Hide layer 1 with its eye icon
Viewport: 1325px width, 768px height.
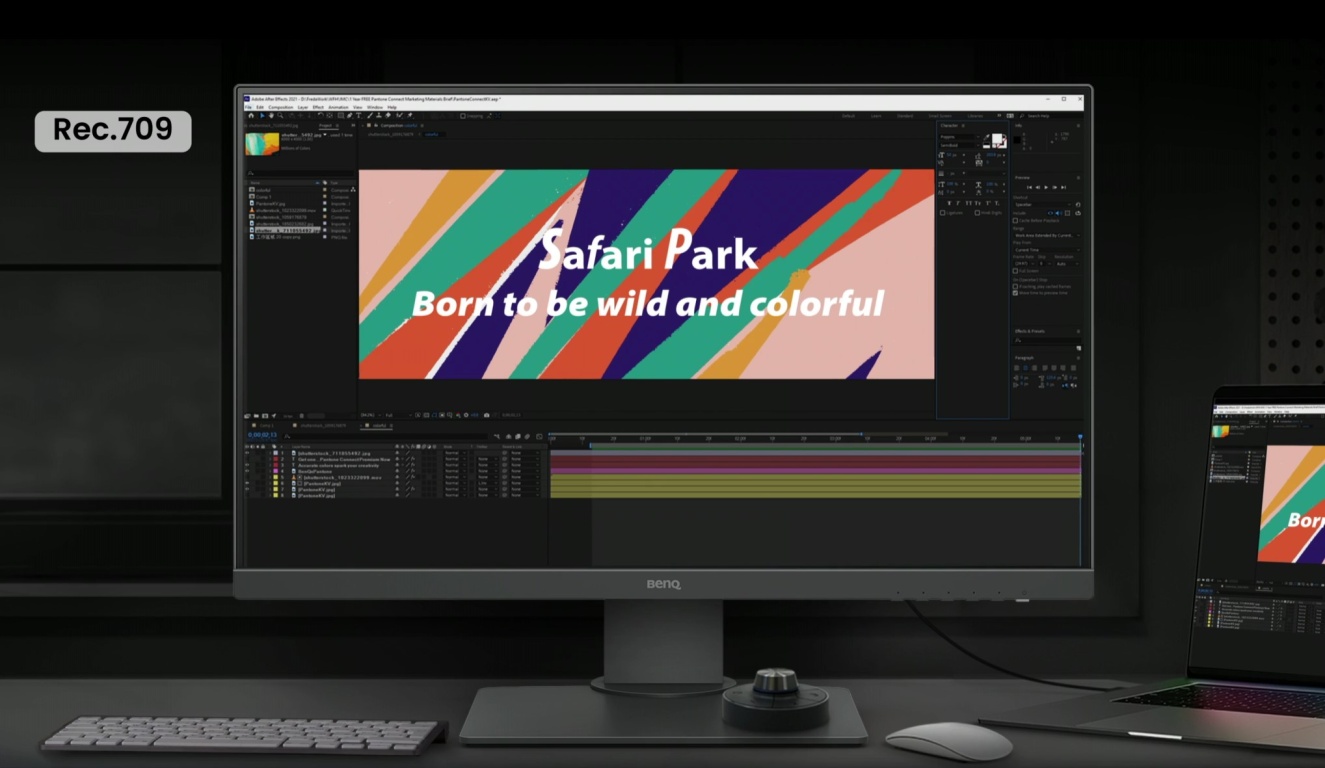[x=247, y=453]
